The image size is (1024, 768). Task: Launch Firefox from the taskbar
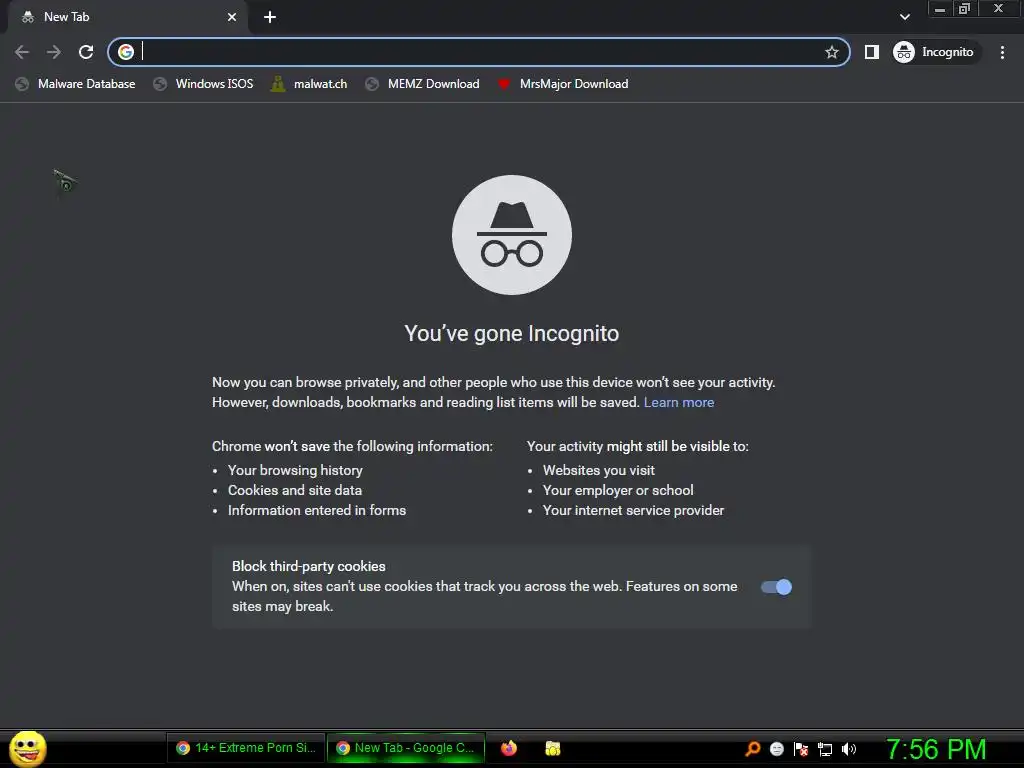[509, 748]
